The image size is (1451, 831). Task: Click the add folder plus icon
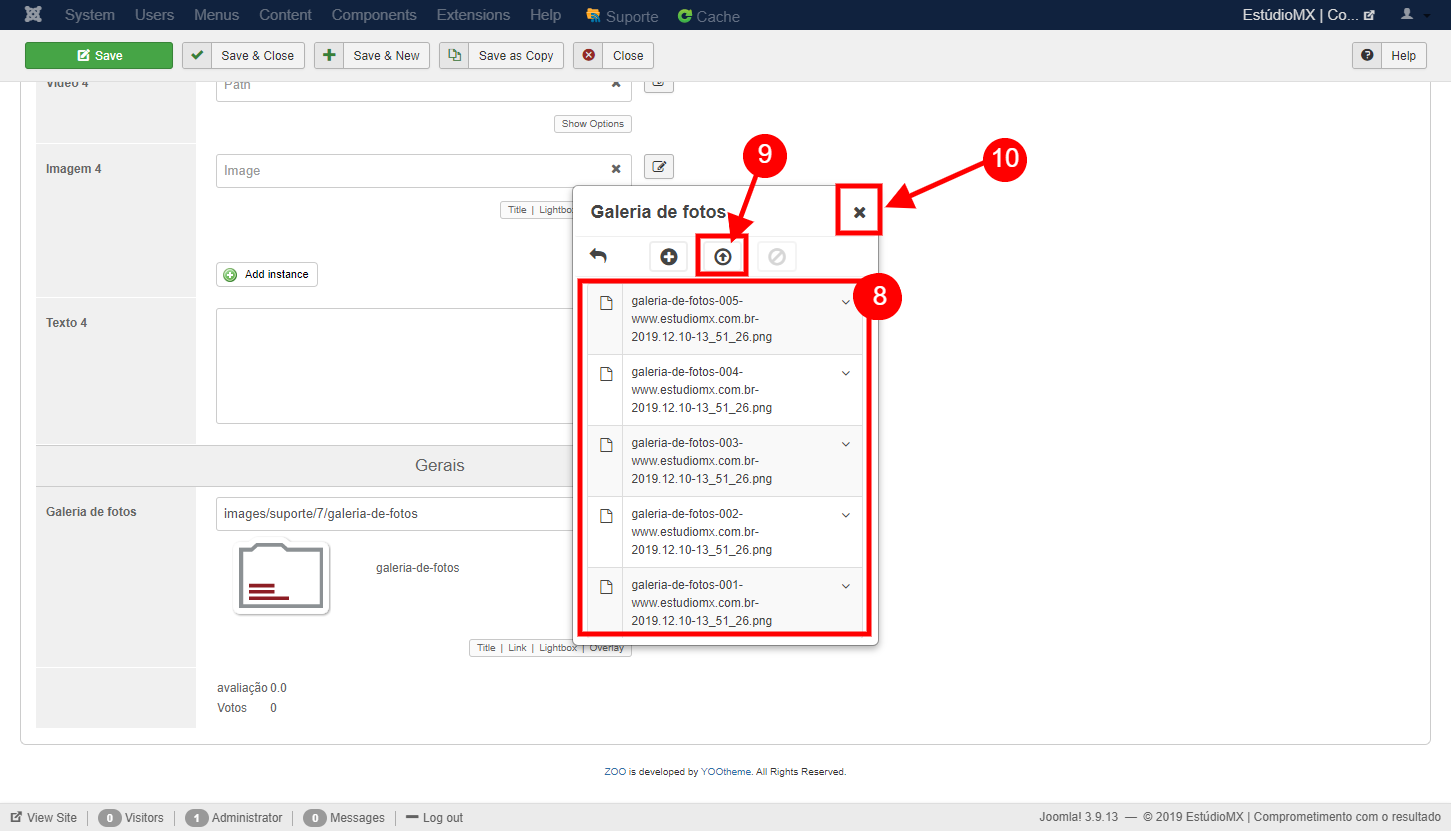(668, 257)
